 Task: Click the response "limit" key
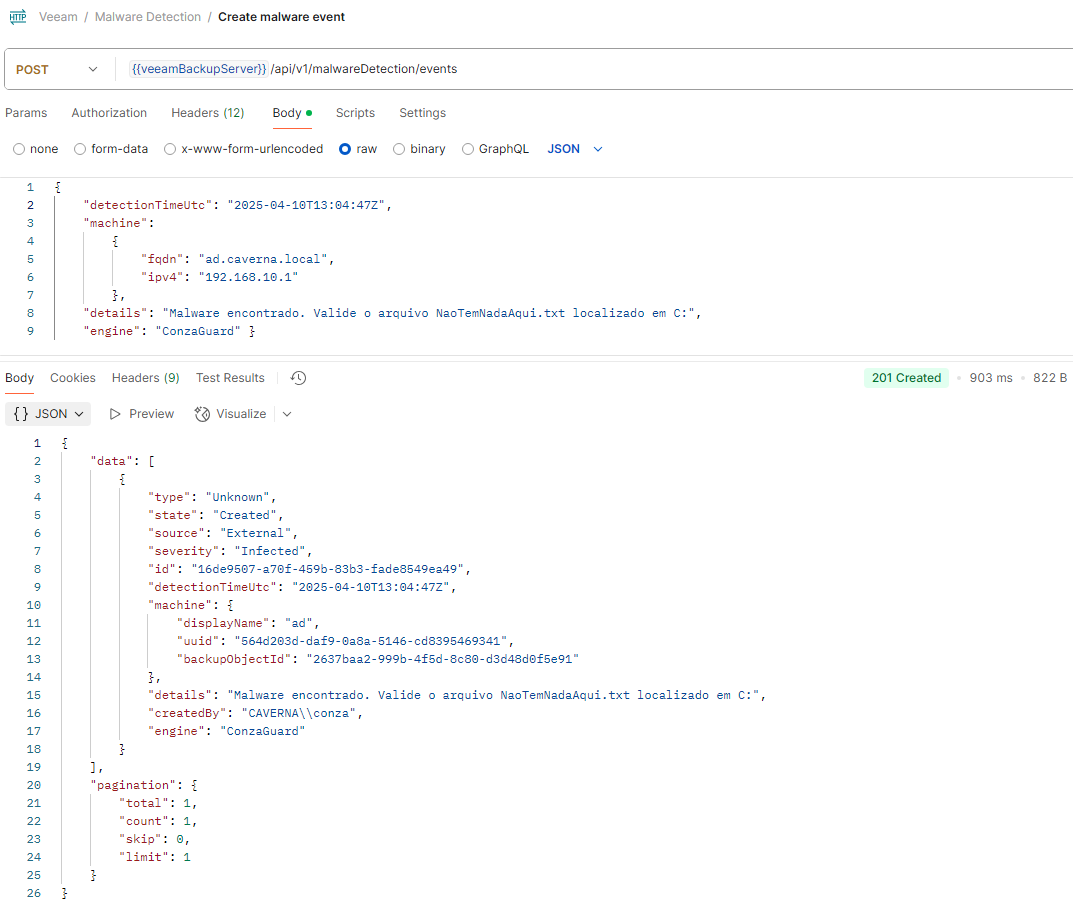coord(144,856)
